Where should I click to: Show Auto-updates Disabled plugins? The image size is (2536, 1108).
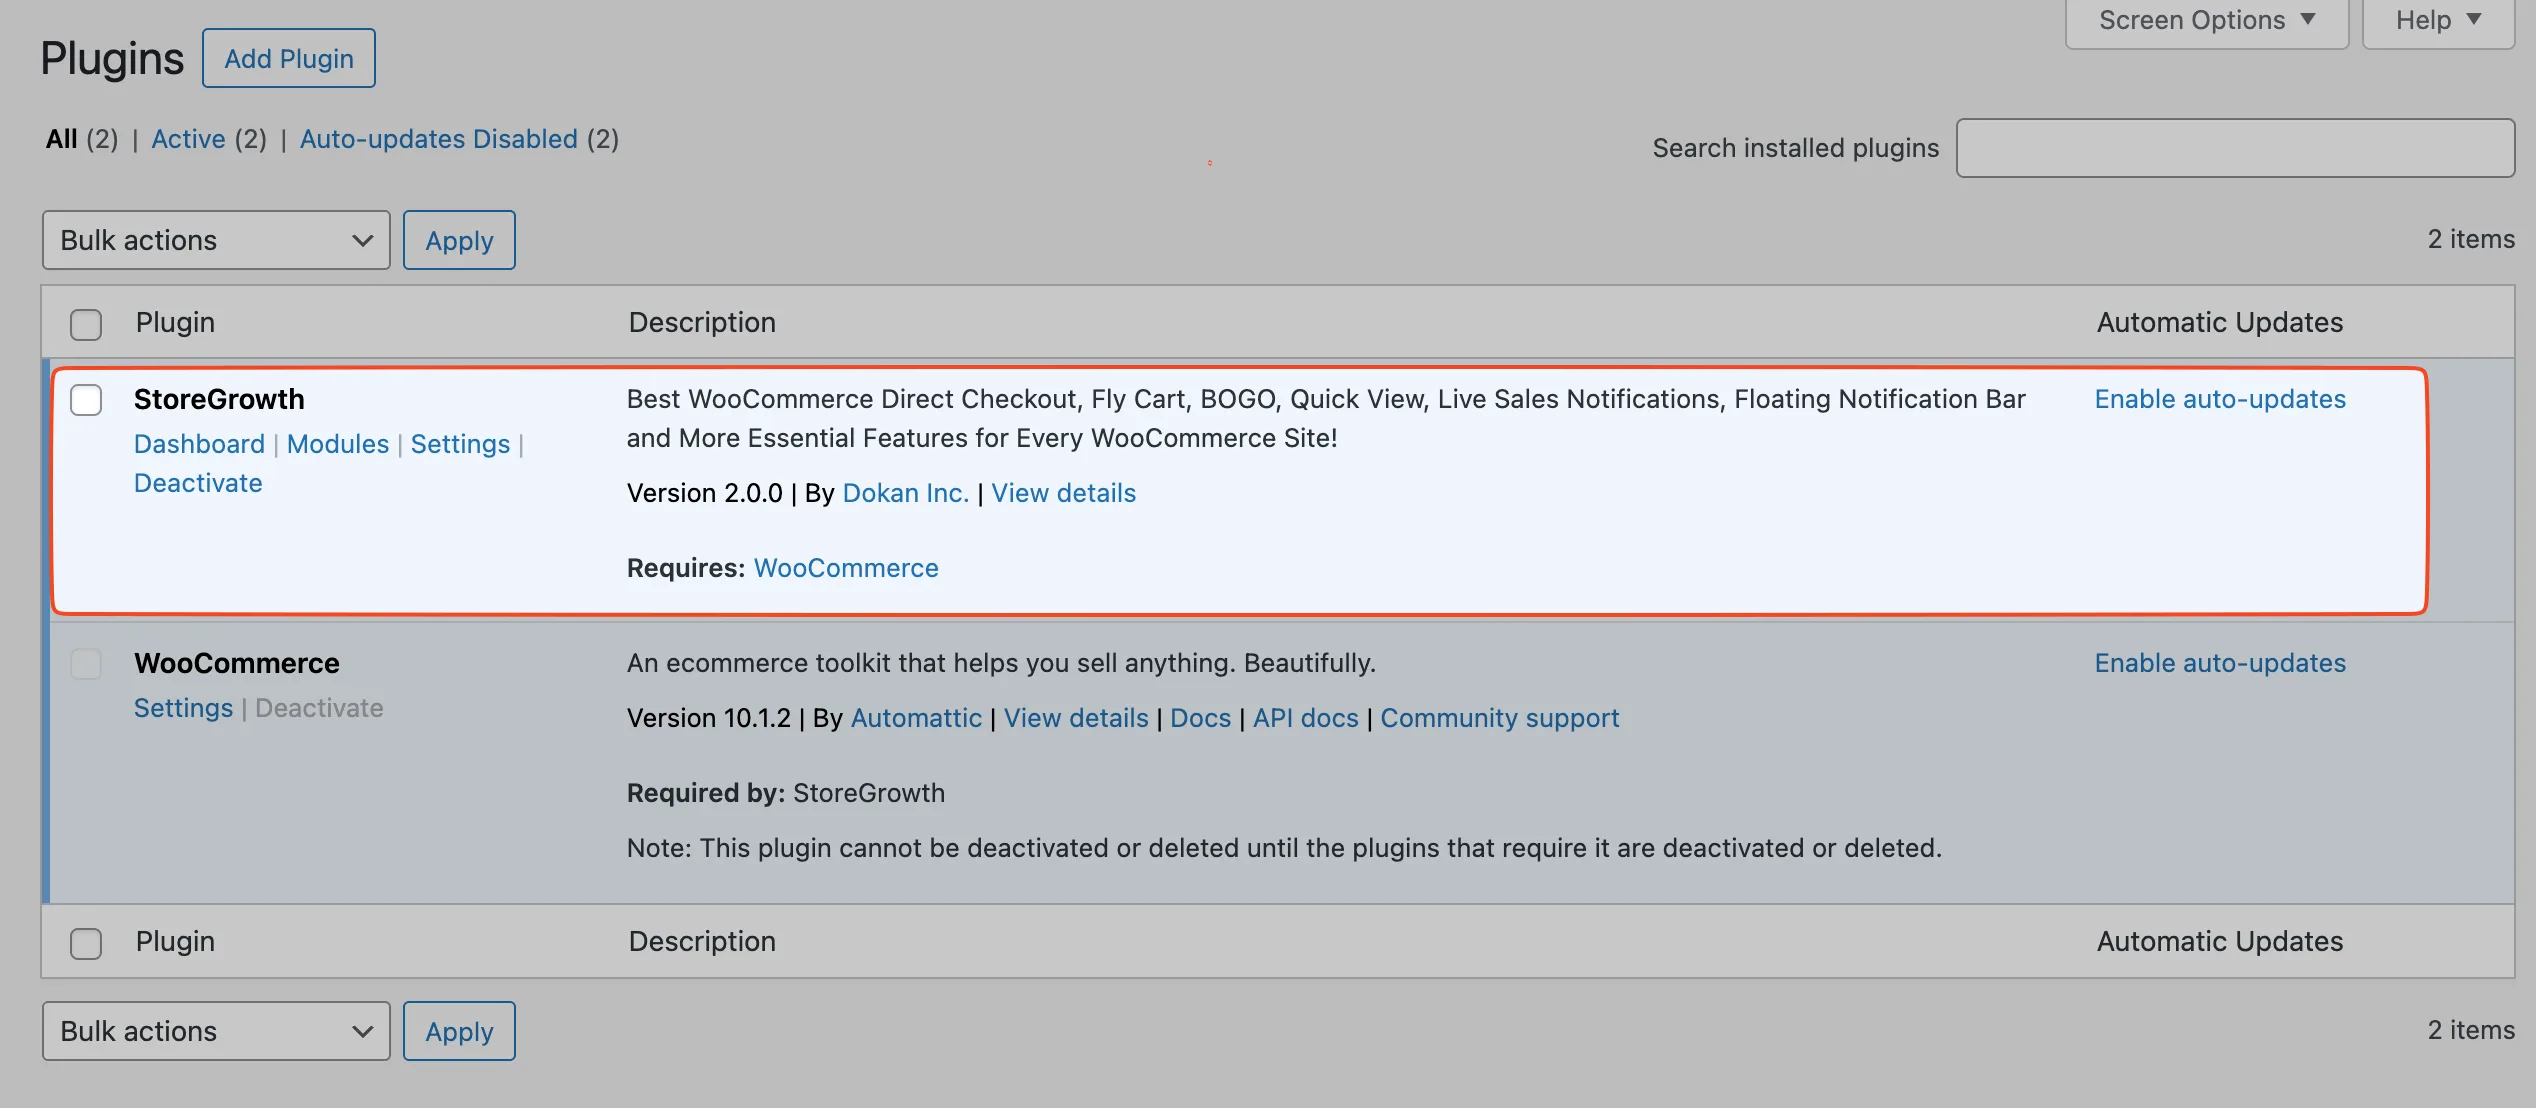point(438,139)
